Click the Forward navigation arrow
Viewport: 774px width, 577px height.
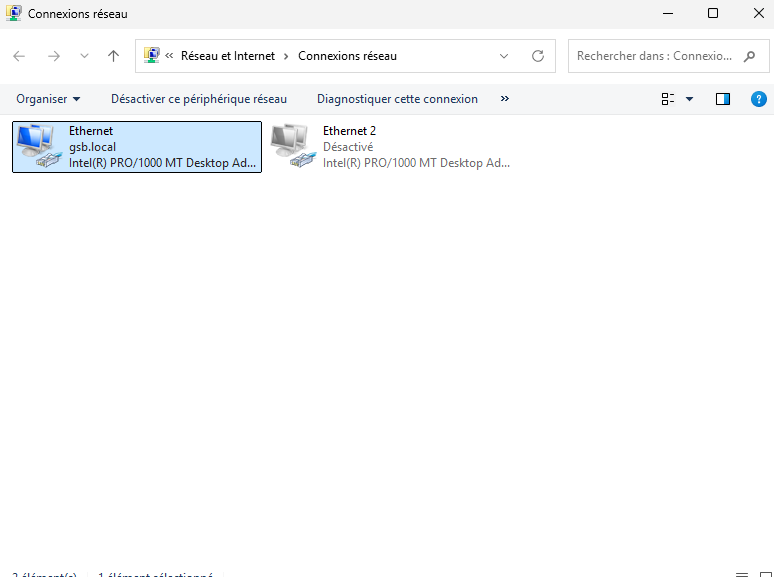pyautogui.click(x=53, y=56)
